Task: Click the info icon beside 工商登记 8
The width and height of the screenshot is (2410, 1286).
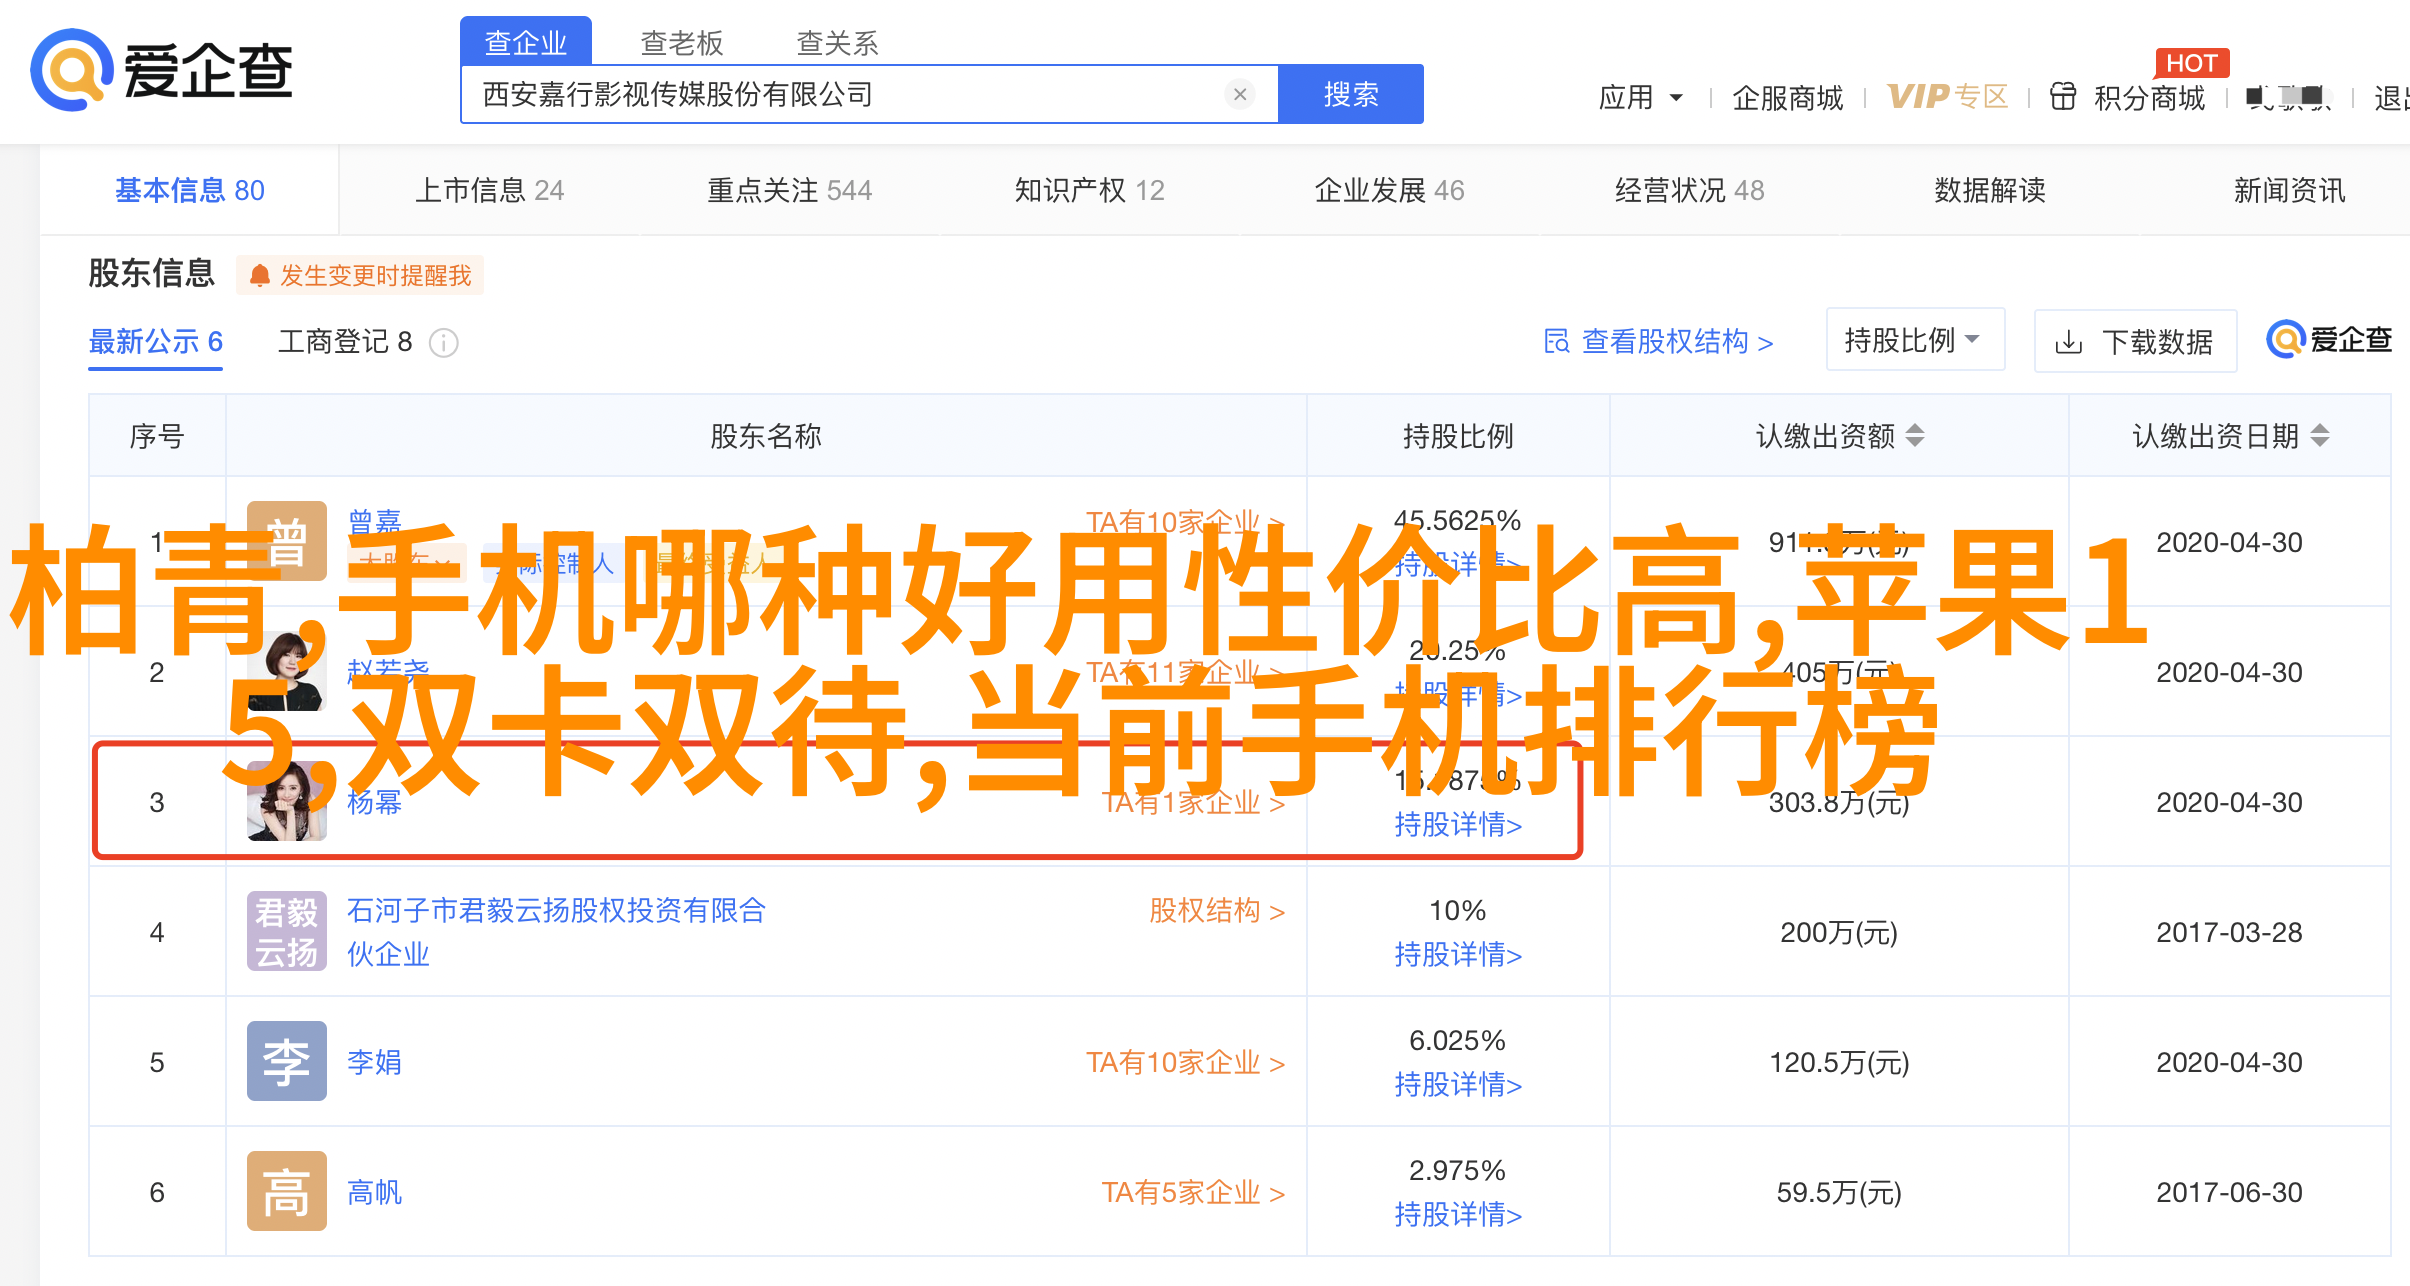Action: (444, 343)
